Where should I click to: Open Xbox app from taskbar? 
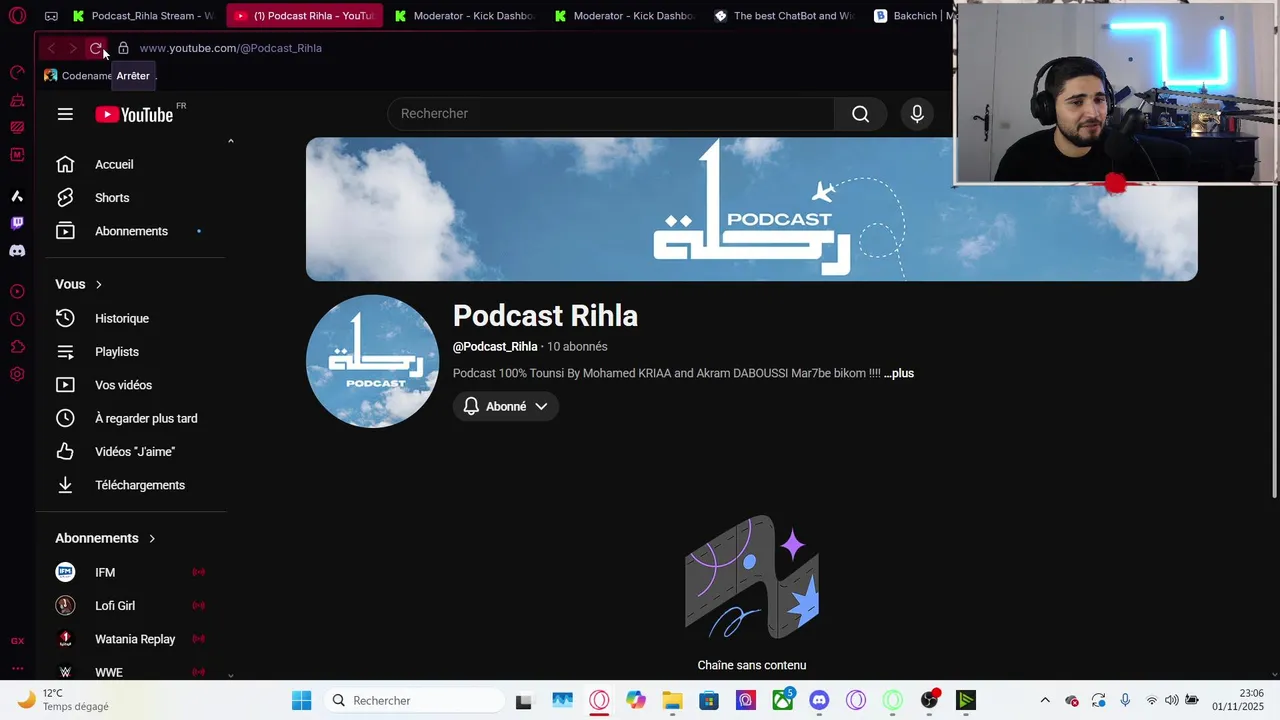tap(783, 700)
